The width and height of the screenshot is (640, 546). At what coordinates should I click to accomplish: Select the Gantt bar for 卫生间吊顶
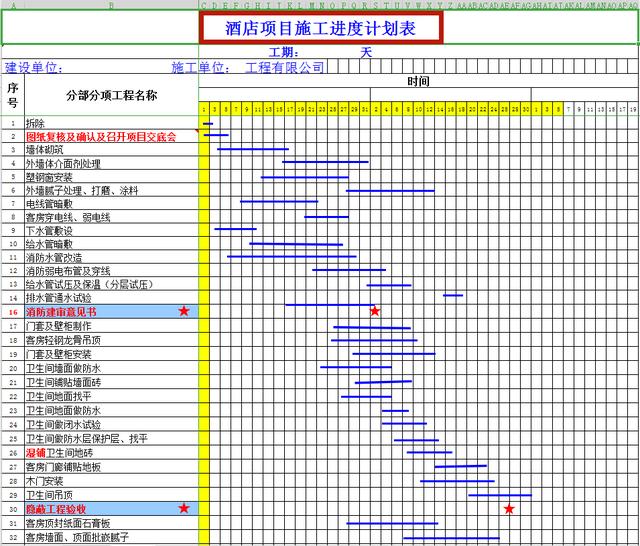(x=500, y=495)
